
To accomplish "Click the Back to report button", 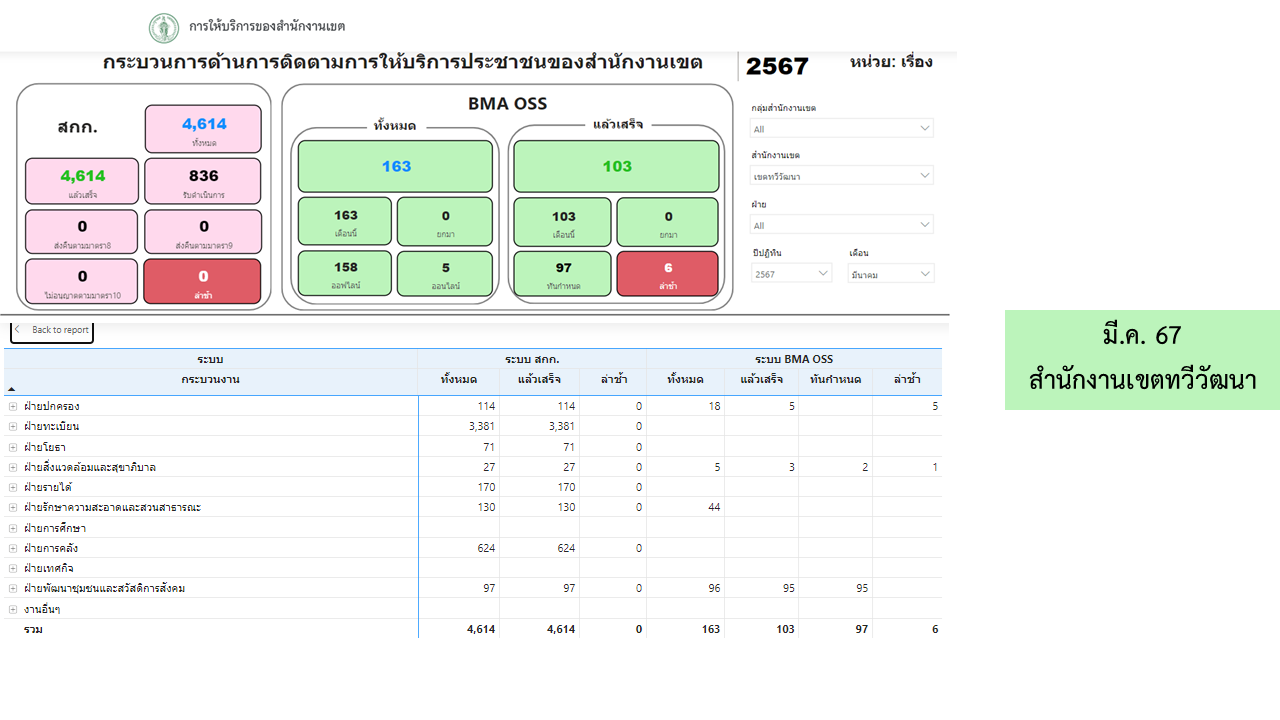I will (53, 330).
